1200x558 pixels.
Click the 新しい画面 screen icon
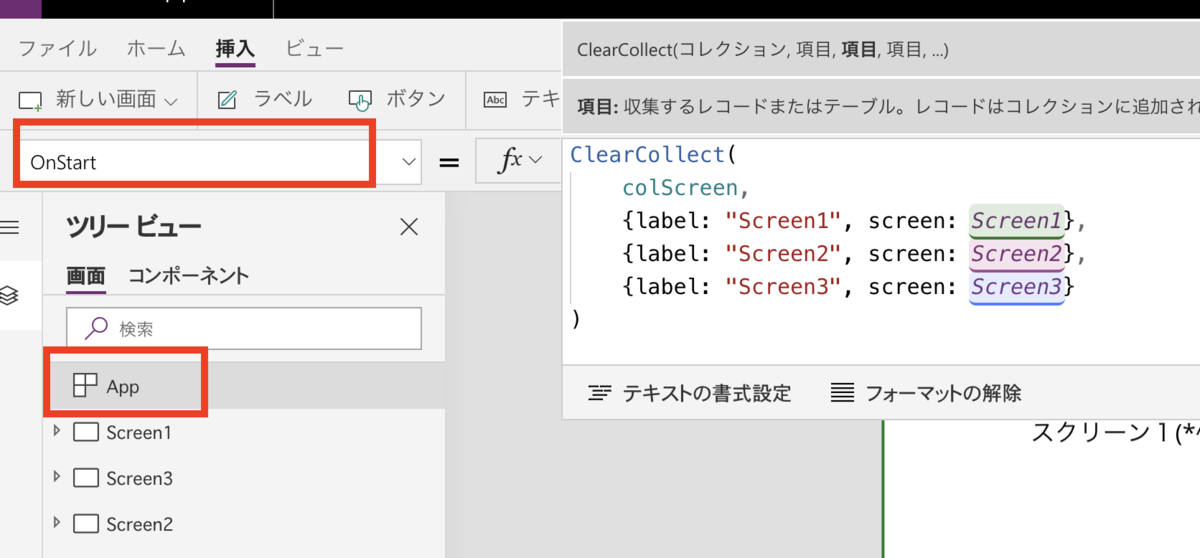[31, 100]
